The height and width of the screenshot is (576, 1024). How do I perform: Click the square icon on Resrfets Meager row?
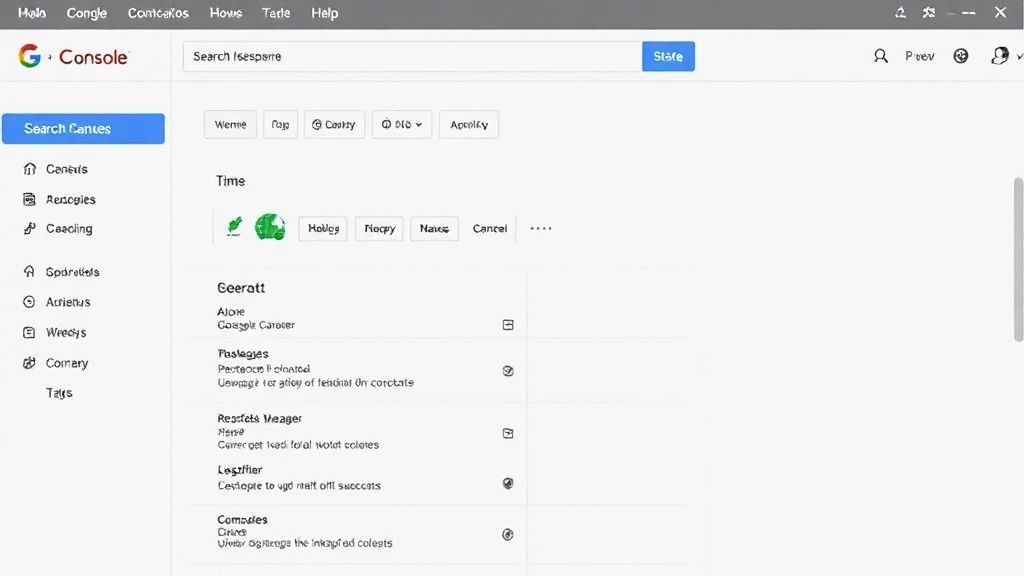[x=508, y=433]
